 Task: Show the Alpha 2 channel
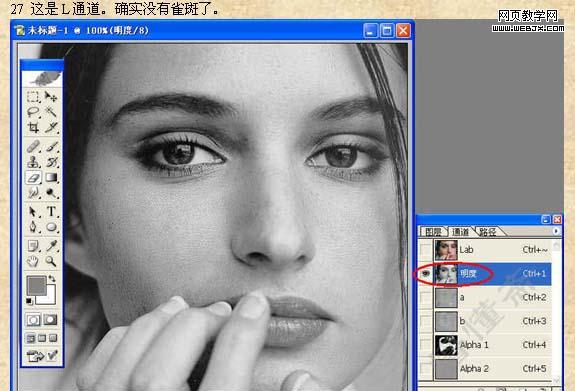pos(426,369)
